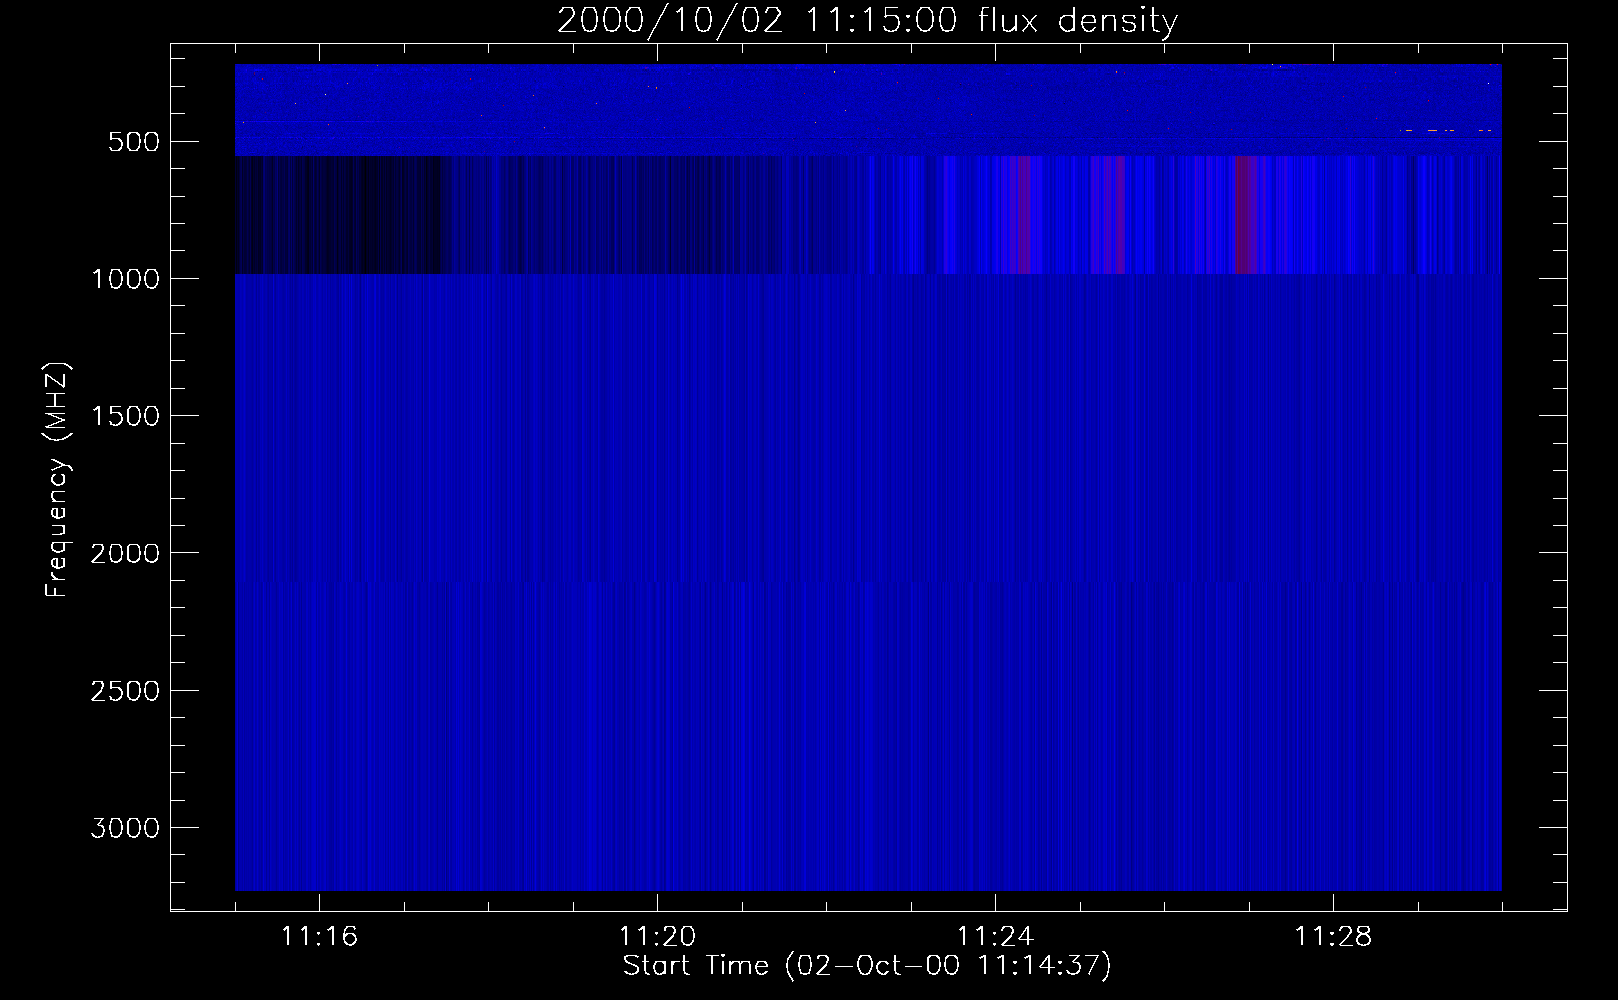Click the 11:28 time tick label
Image resolution: width=1618 pixels, height=1000 pixels.
(x=1333, y=937)
